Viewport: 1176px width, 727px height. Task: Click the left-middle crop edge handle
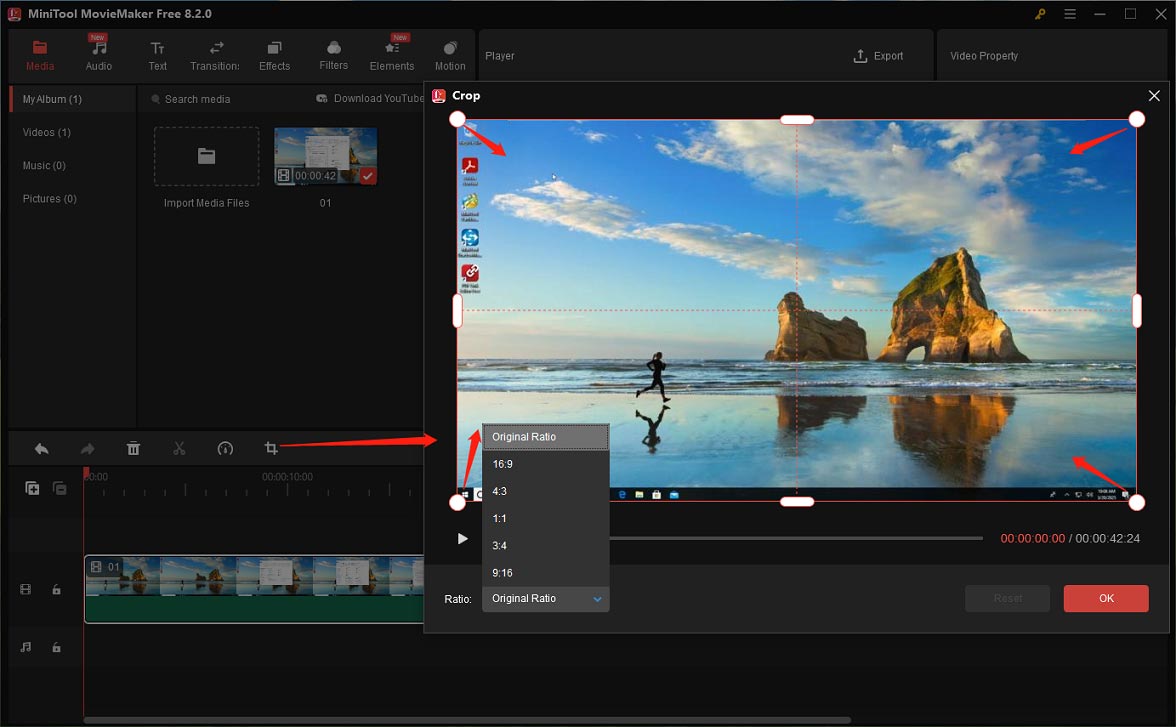click(x=458, y=311)
